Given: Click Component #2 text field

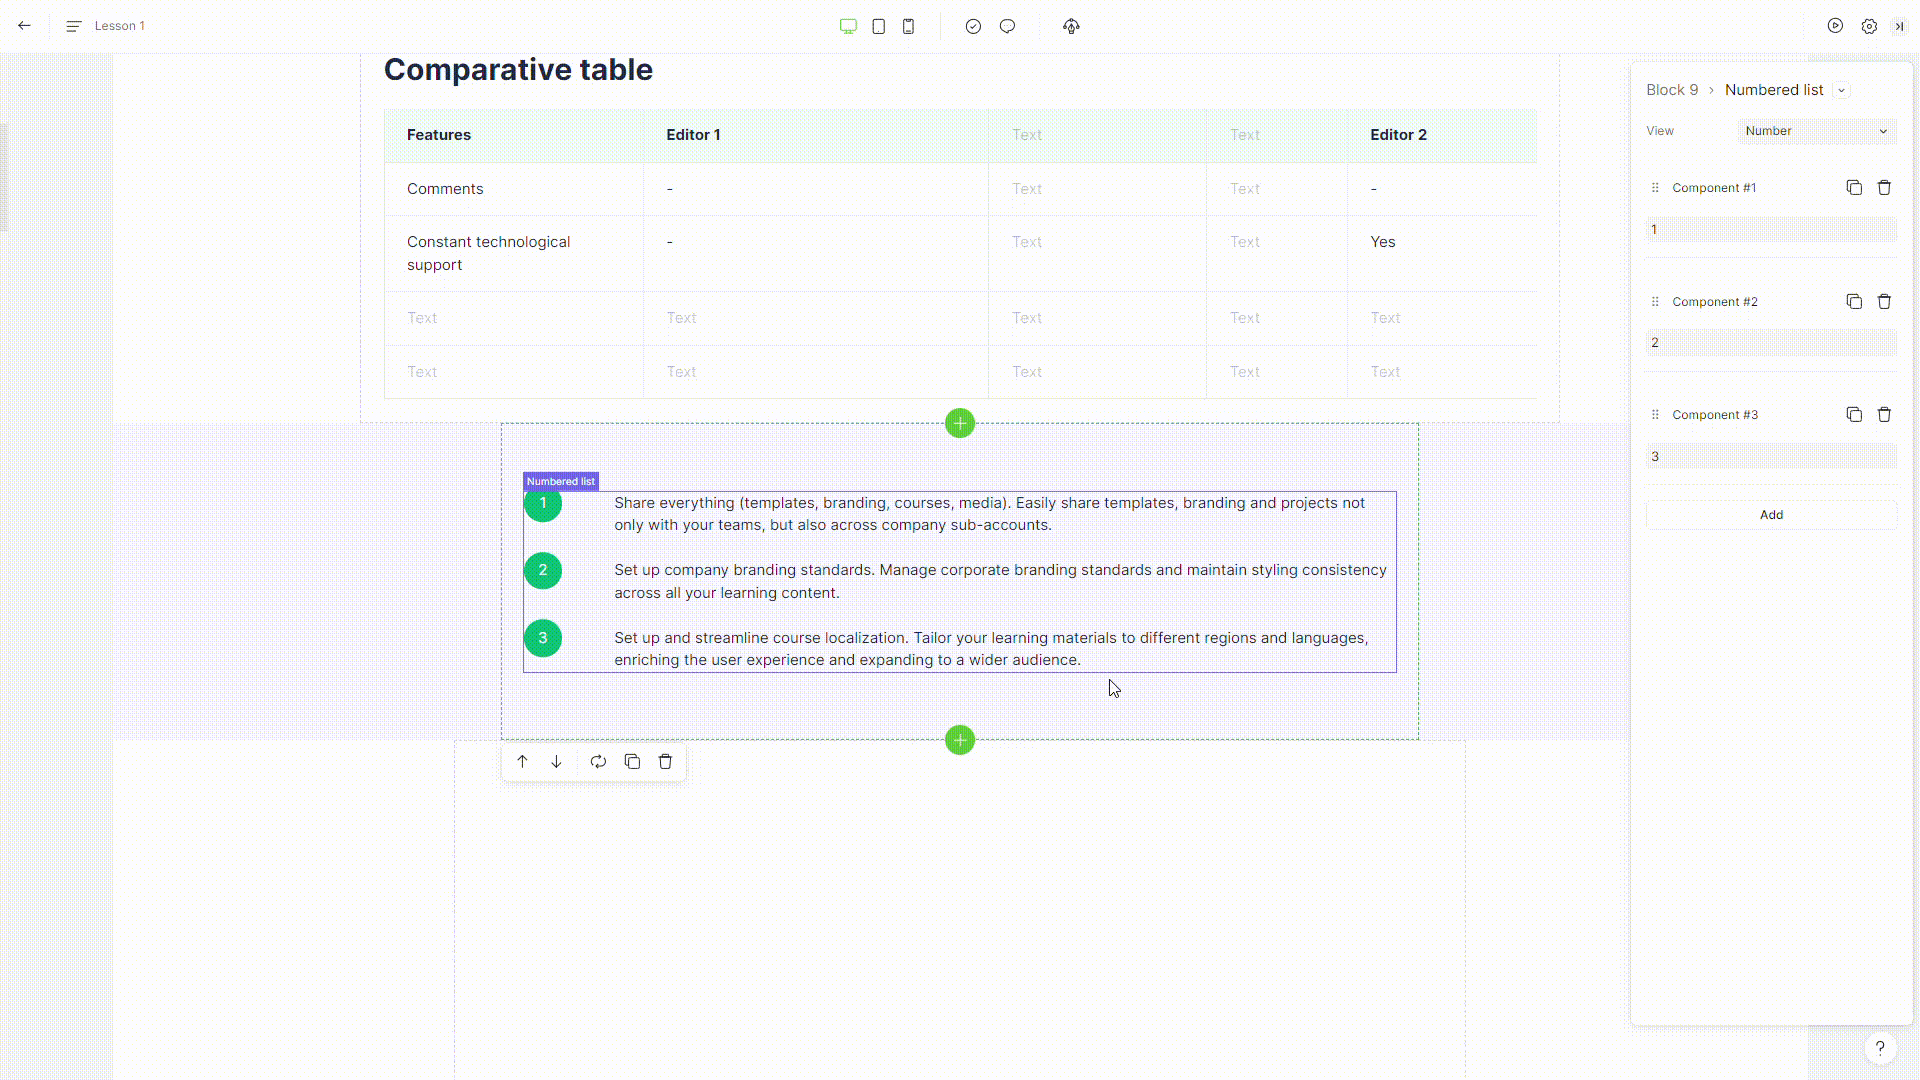Looking at the screenshot, I should [x=1771, y=343].
